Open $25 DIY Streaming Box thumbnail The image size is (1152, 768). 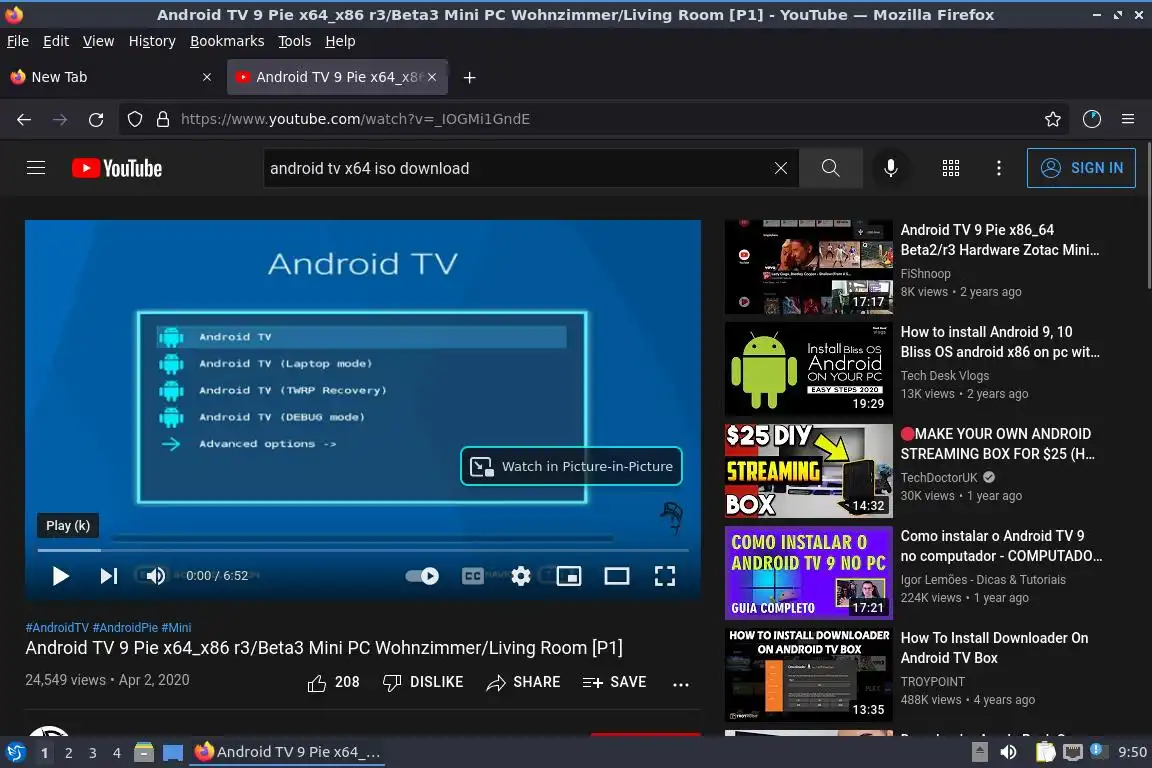pos(808,471)
